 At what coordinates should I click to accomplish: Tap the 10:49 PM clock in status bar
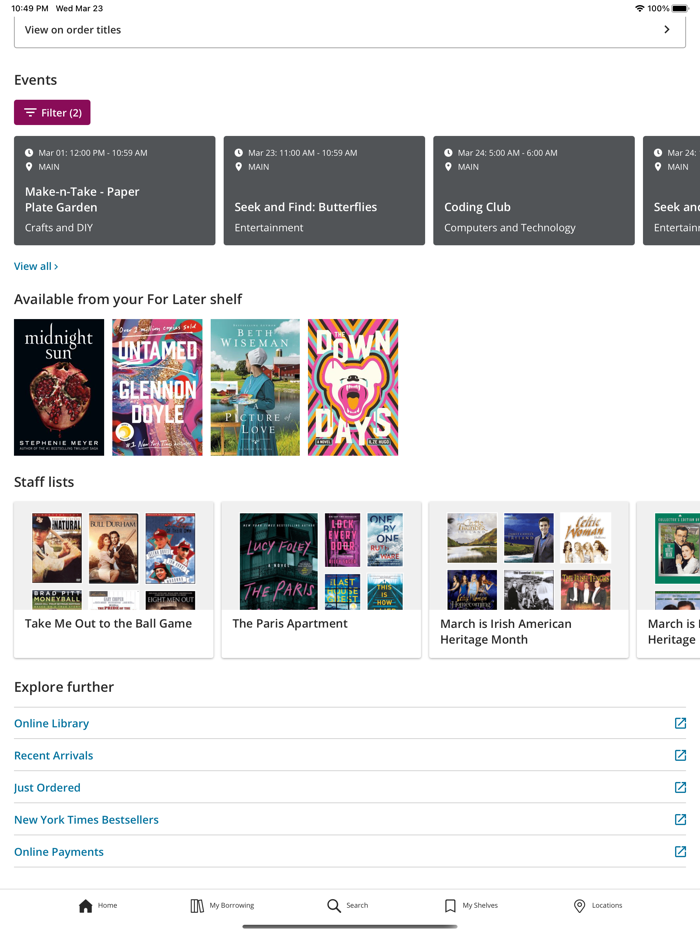coord(30,8)
